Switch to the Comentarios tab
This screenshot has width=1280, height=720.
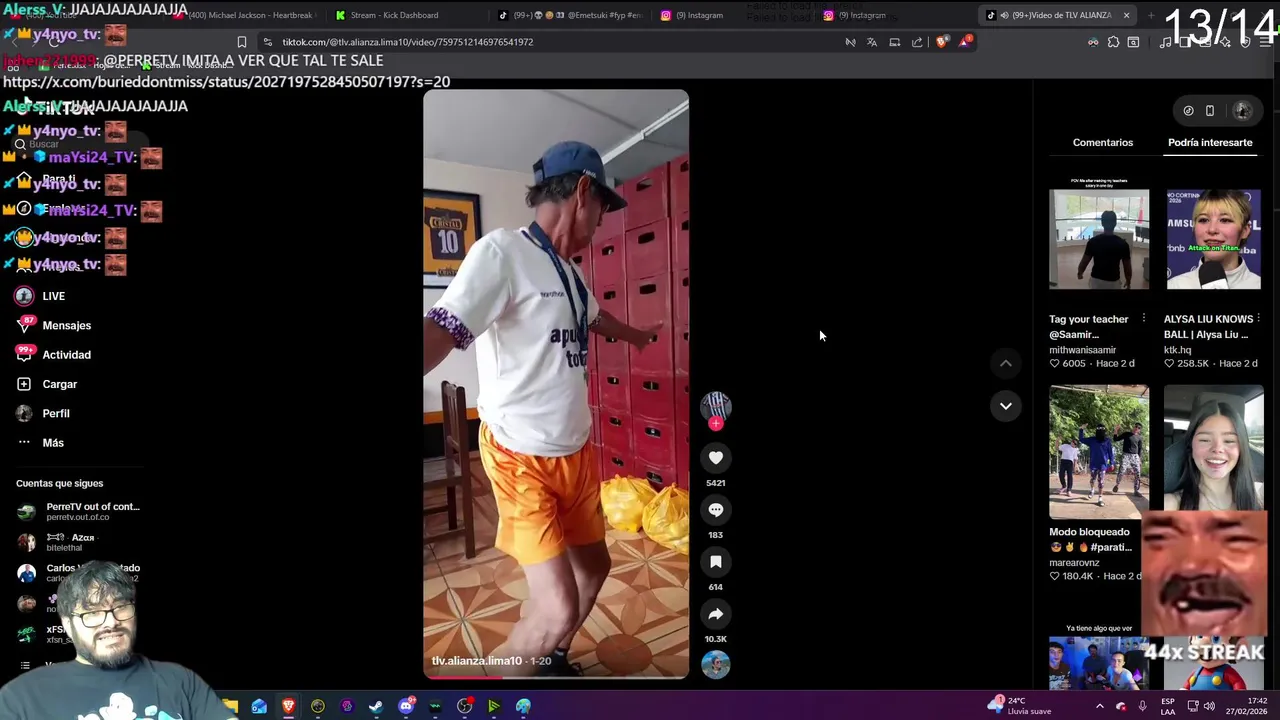point(1103,142)
